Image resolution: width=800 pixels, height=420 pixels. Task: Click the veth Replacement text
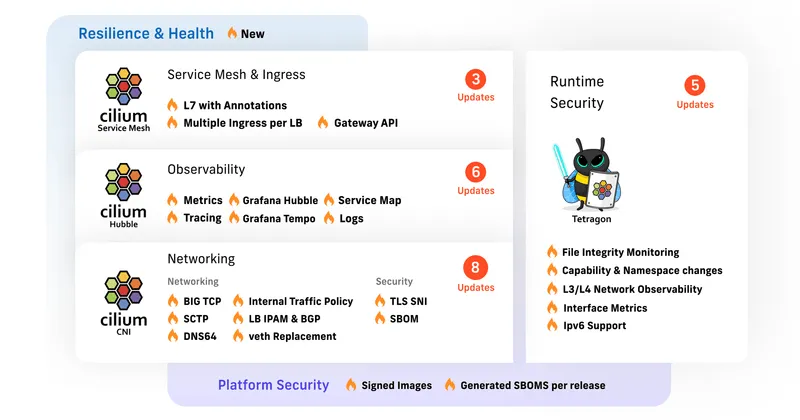tap(292, 336)
